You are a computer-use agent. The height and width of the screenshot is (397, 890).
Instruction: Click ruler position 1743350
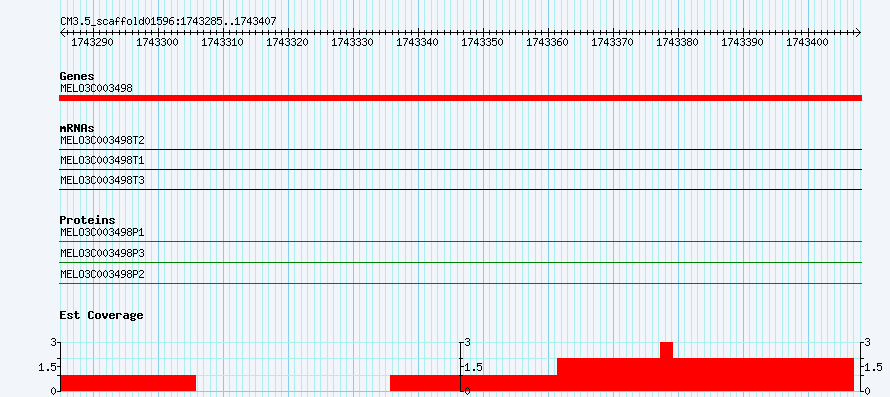(483, 42)
